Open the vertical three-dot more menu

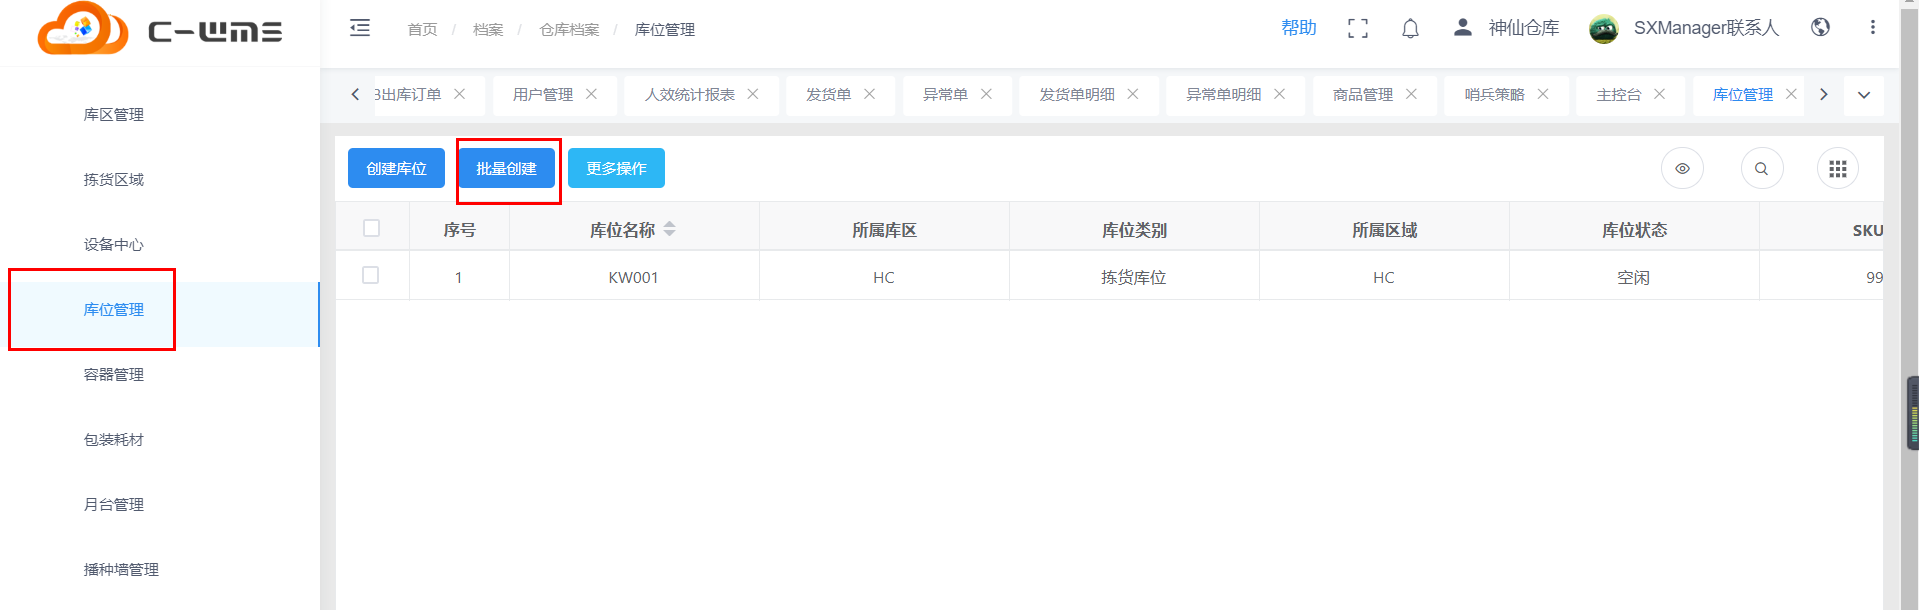click(1872, 28)
